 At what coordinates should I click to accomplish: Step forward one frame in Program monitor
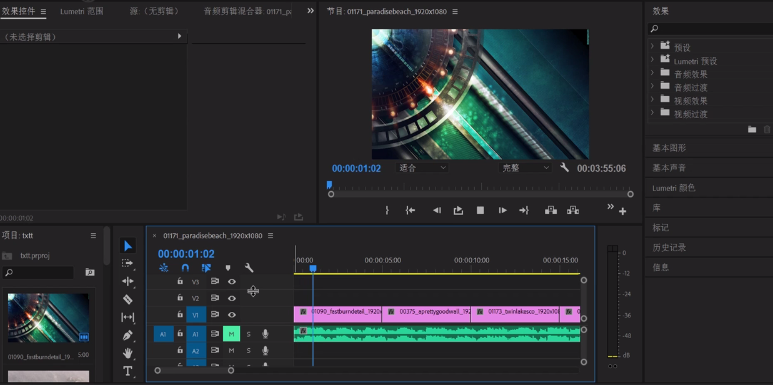click(x=502, y=210)
